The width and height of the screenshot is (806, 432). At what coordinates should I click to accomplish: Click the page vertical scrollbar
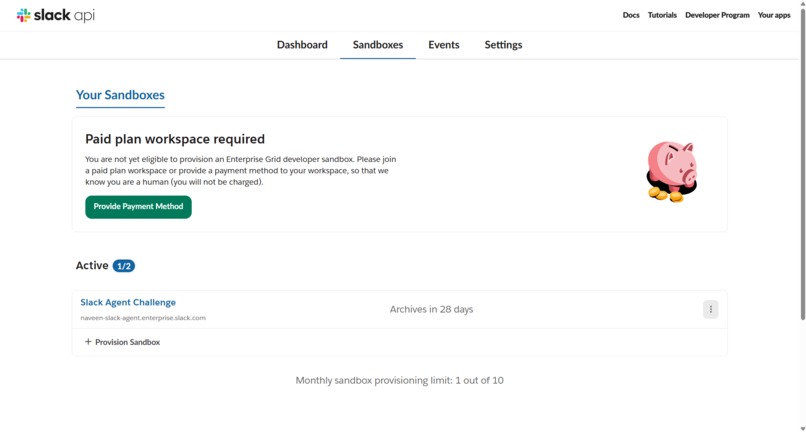click(802, 165)
